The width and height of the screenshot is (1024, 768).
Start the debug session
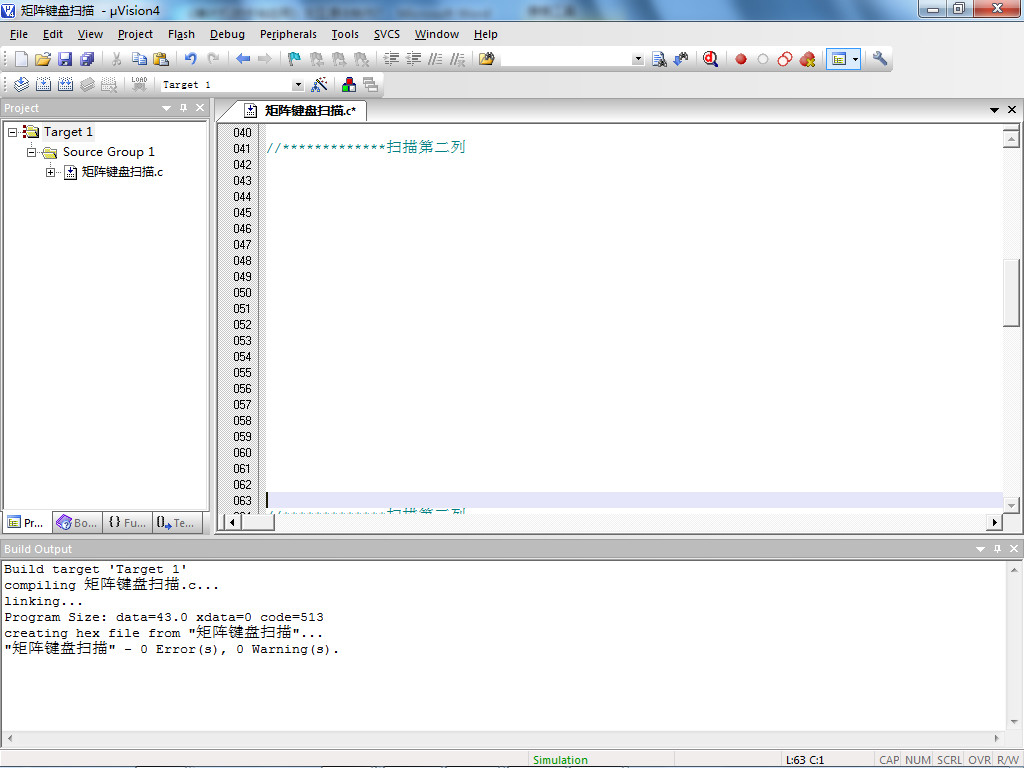coord(711,59)
